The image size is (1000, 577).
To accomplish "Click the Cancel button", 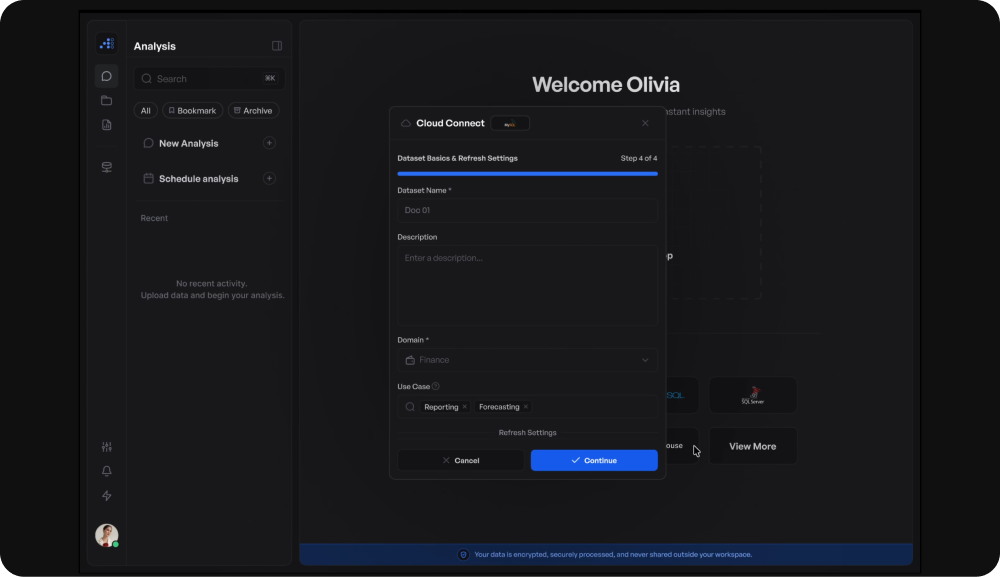I will click(460, 460).
